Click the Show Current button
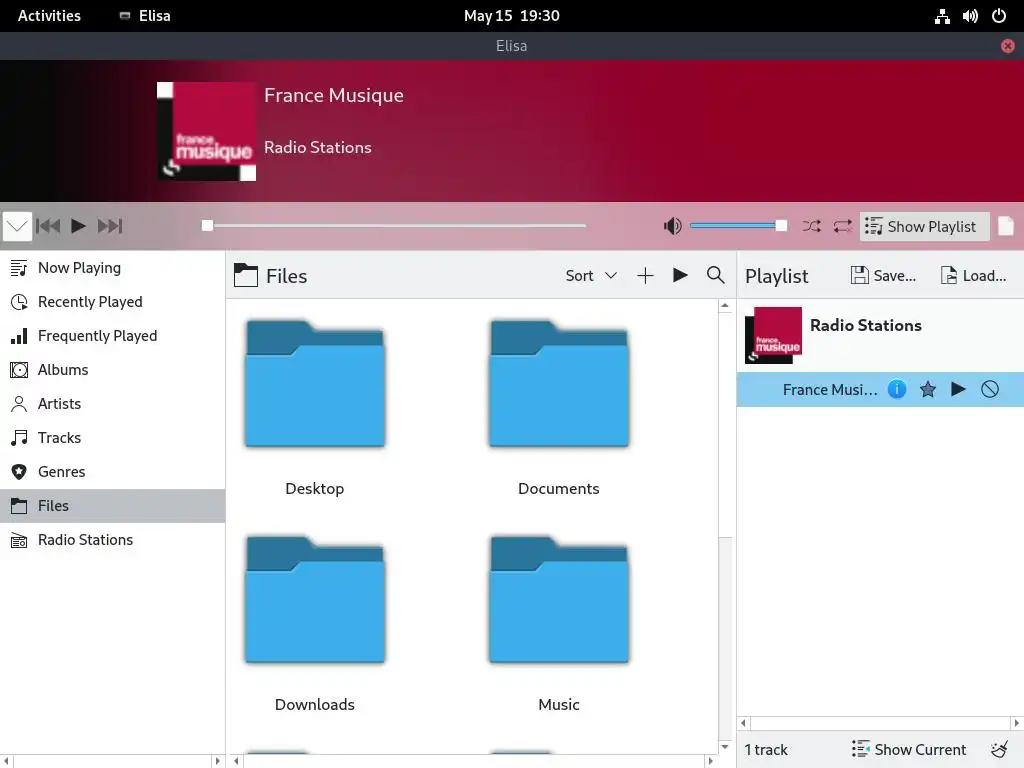 click(909, 749)
